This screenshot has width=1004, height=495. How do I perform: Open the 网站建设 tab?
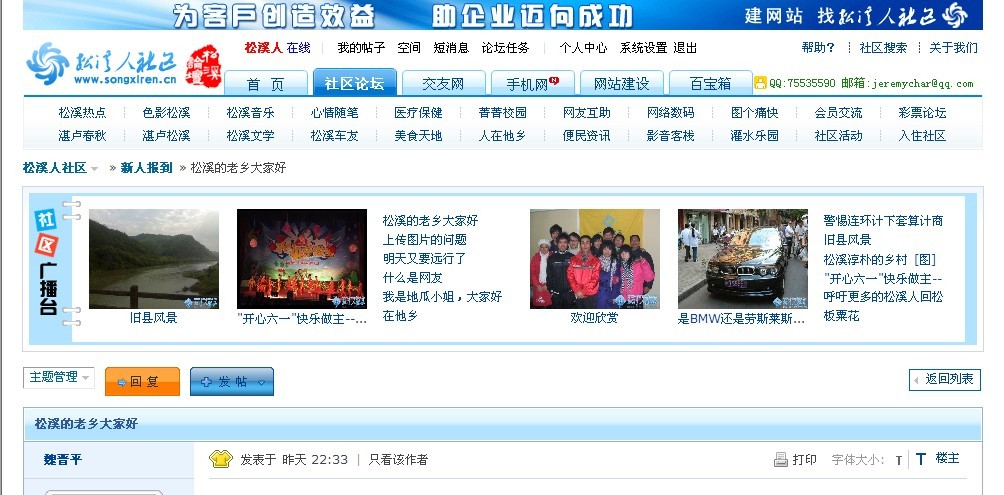tap(621, 84)
